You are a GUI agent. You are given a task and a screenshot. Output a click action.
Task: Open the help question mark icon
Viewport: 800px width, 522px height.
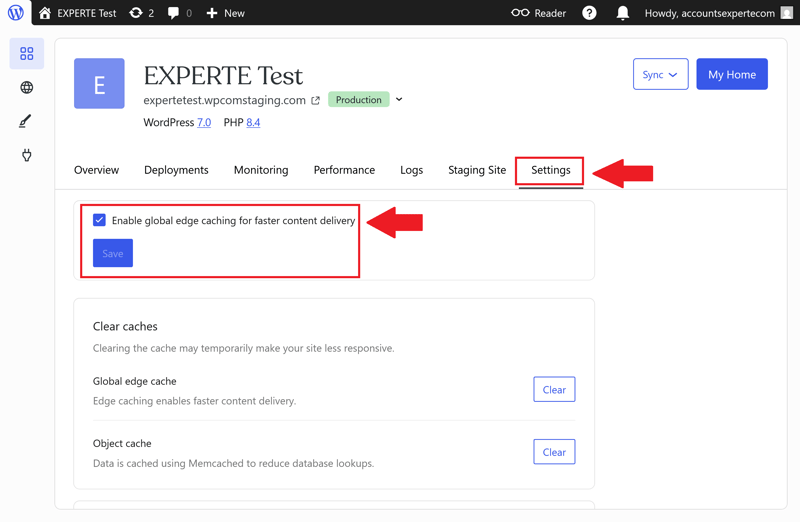point(589,13)
